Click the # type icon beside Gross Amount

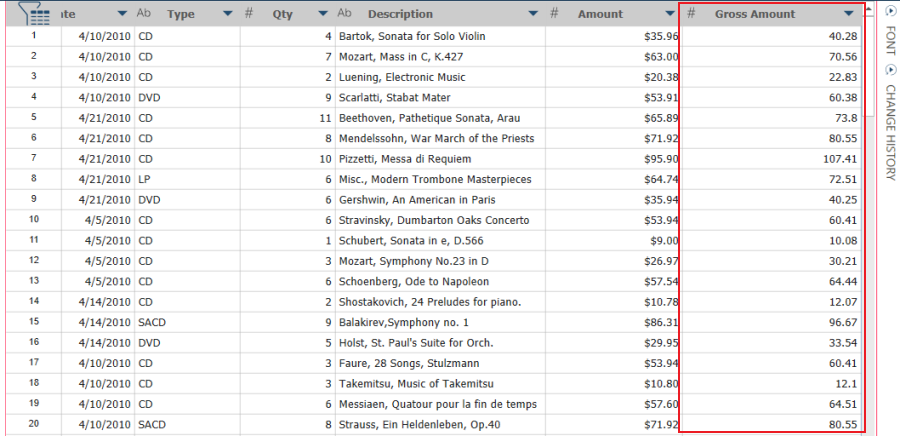click(692, 14)
